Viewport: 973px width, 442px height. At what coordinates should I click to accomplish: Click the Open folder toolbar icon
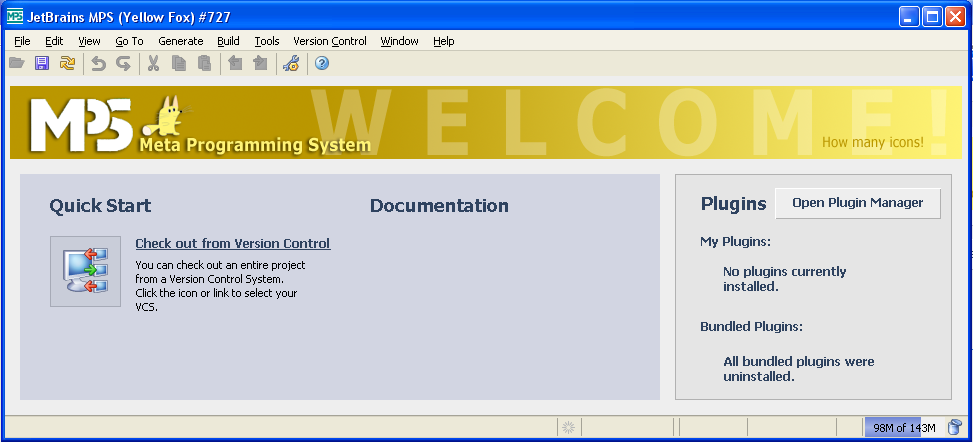point(16,63)
